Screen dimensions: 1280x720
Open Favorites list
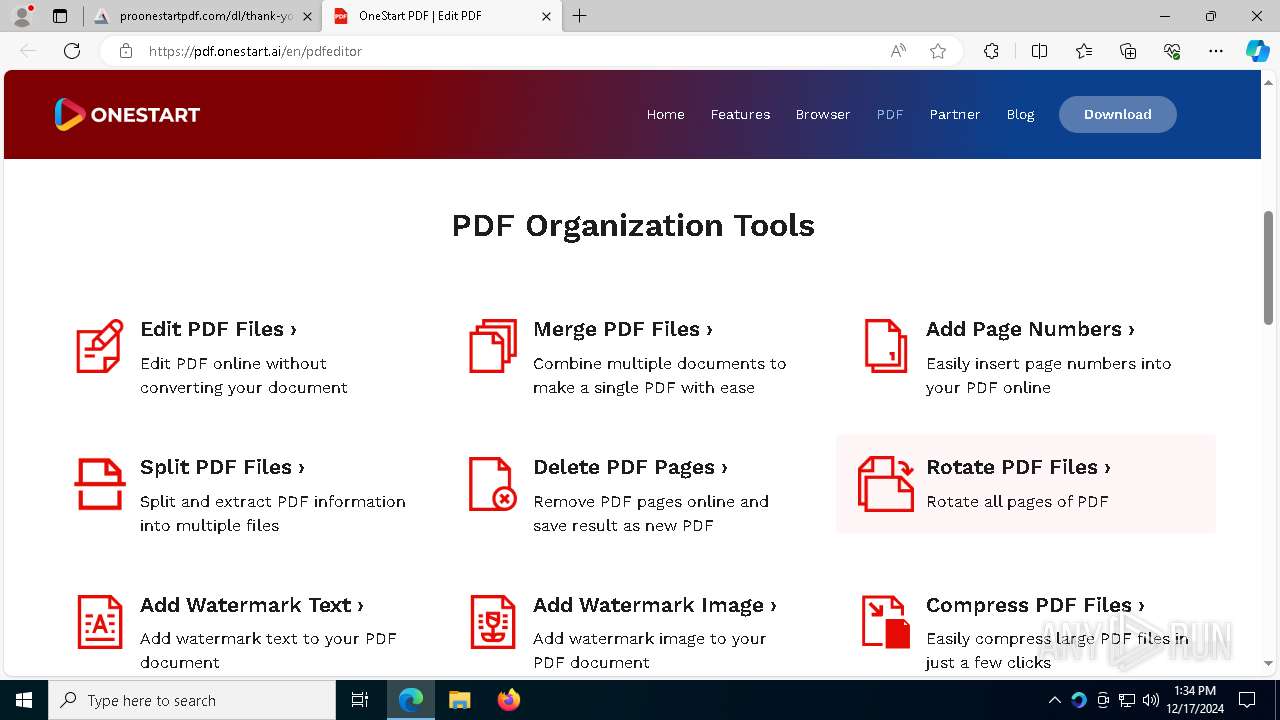(1084, 51)
